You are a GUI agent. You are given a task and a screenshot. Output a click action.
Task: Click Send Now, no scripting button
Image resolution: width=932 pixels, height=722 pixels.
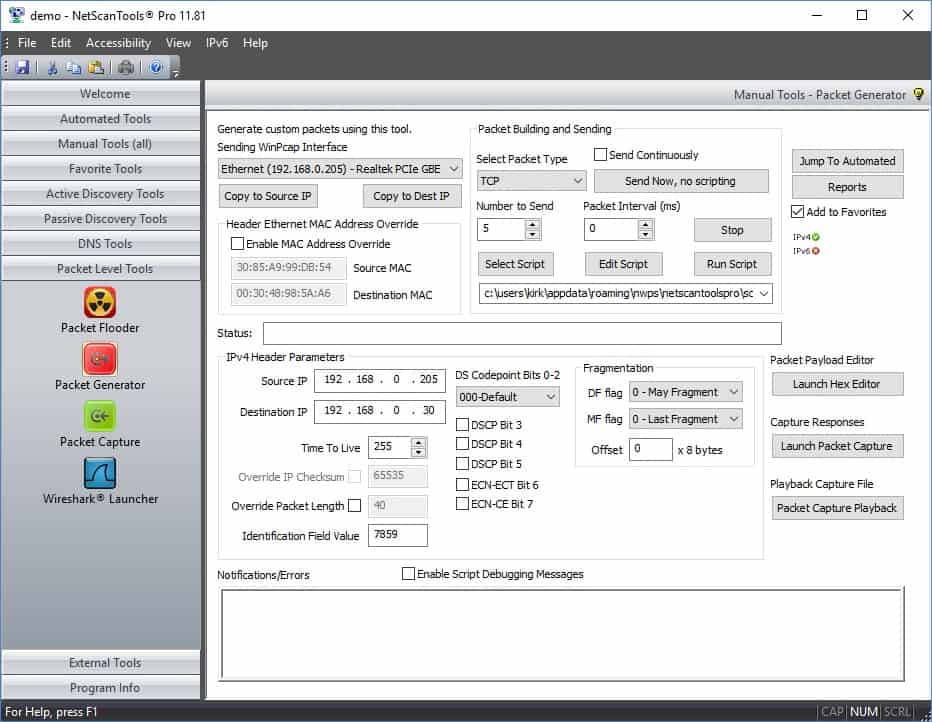[x=681, y=181]
